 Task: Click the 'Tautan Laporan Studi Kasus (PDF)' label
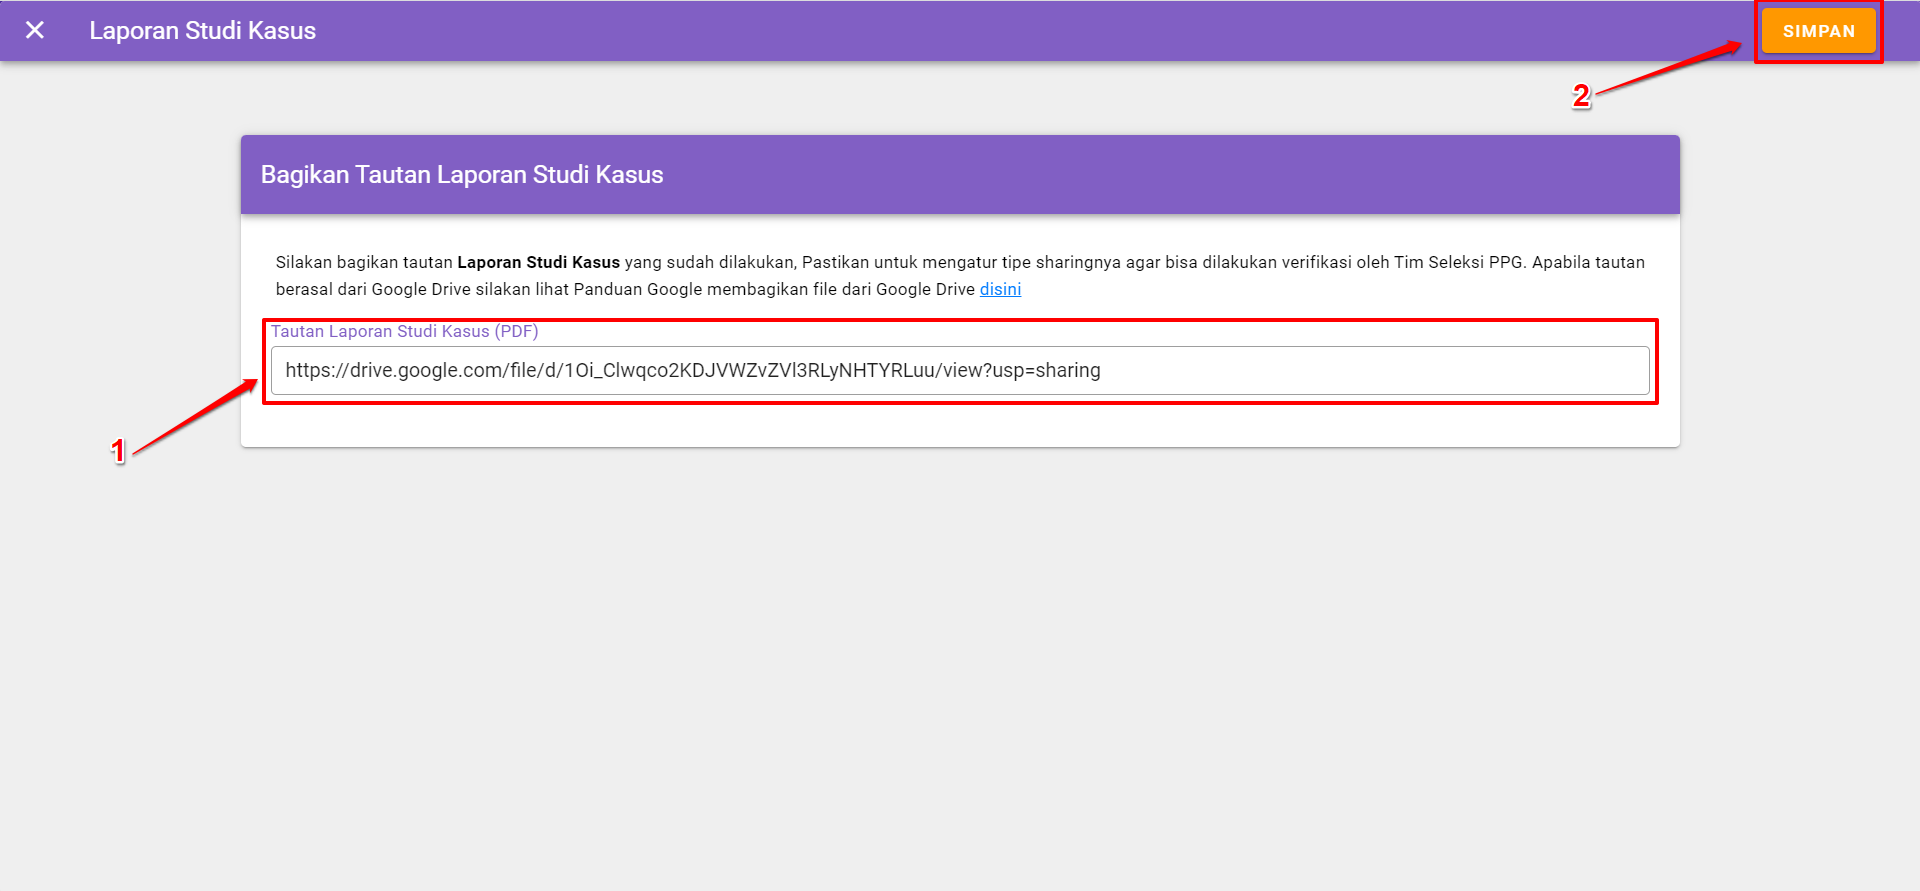tap(405, 331)
